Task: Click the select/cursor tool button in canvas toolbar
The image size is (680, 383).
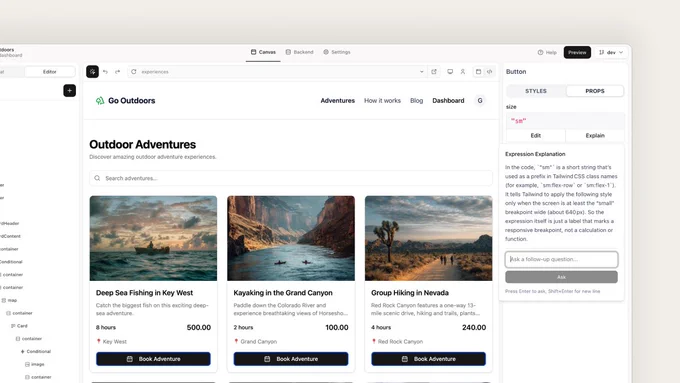Action: (x=92, y=72)
